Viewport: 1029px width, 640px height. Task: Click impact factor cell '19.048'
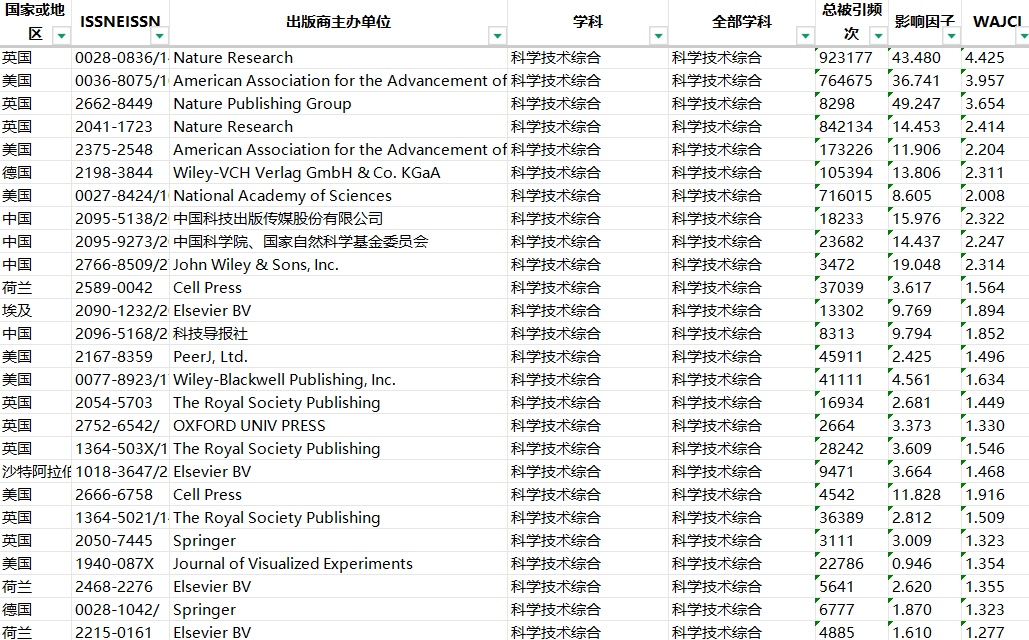tap(925, 265)
